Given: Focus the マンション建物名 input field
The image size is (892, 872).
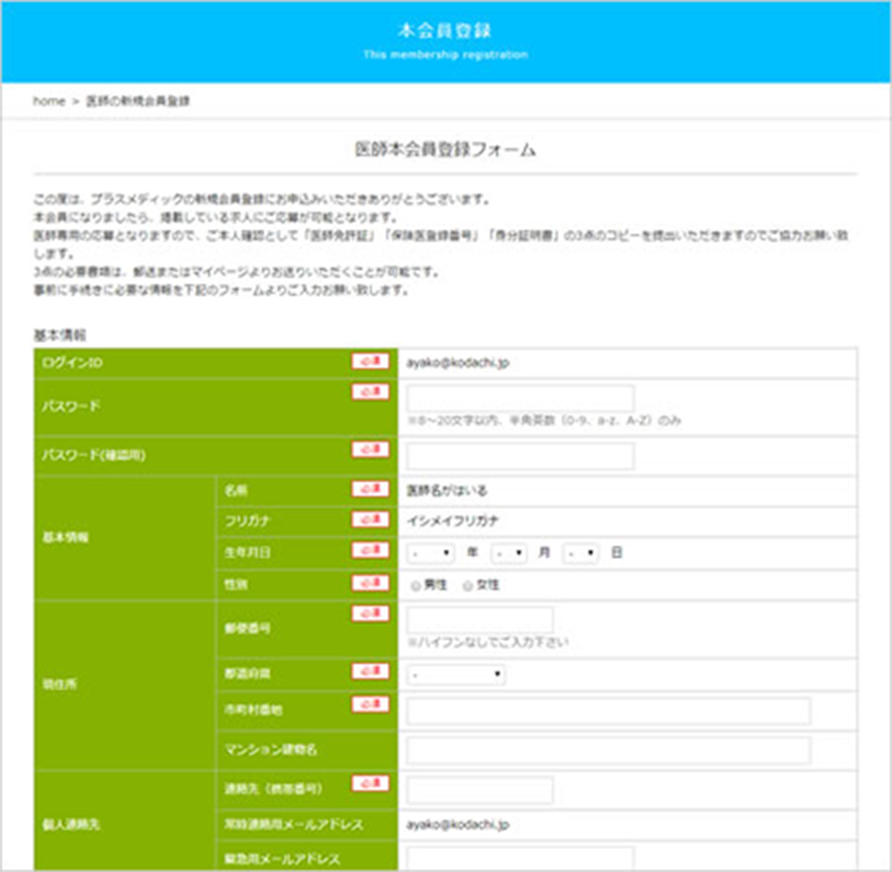Looking at the screenshot, I should [608, 750].
